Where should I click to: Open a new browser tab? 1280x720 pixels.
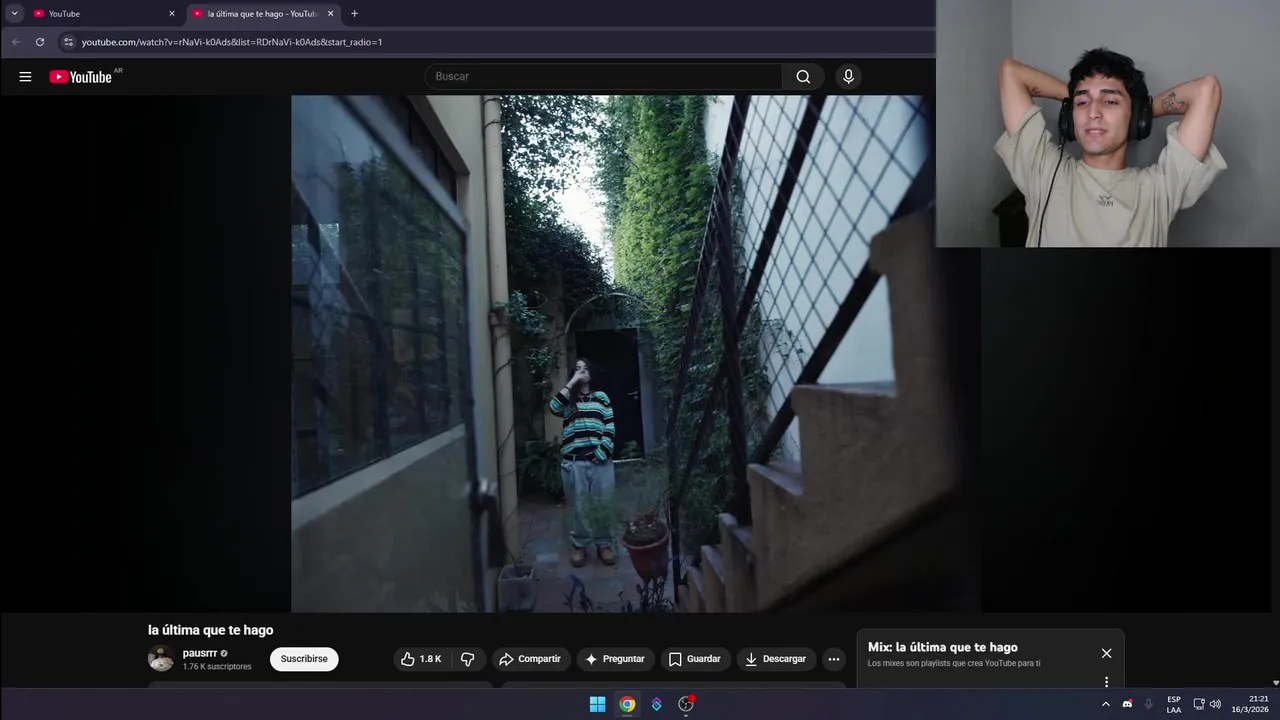354,14
